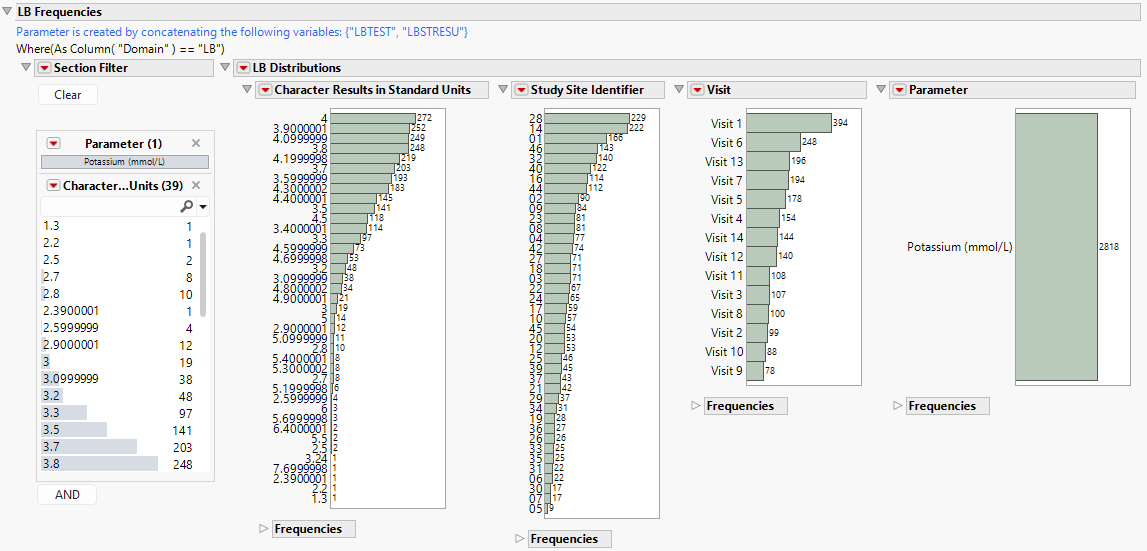Screen dimensions: 1147x551
Task: Open LB Distributions red triangle menu
Action: [242, 68]
